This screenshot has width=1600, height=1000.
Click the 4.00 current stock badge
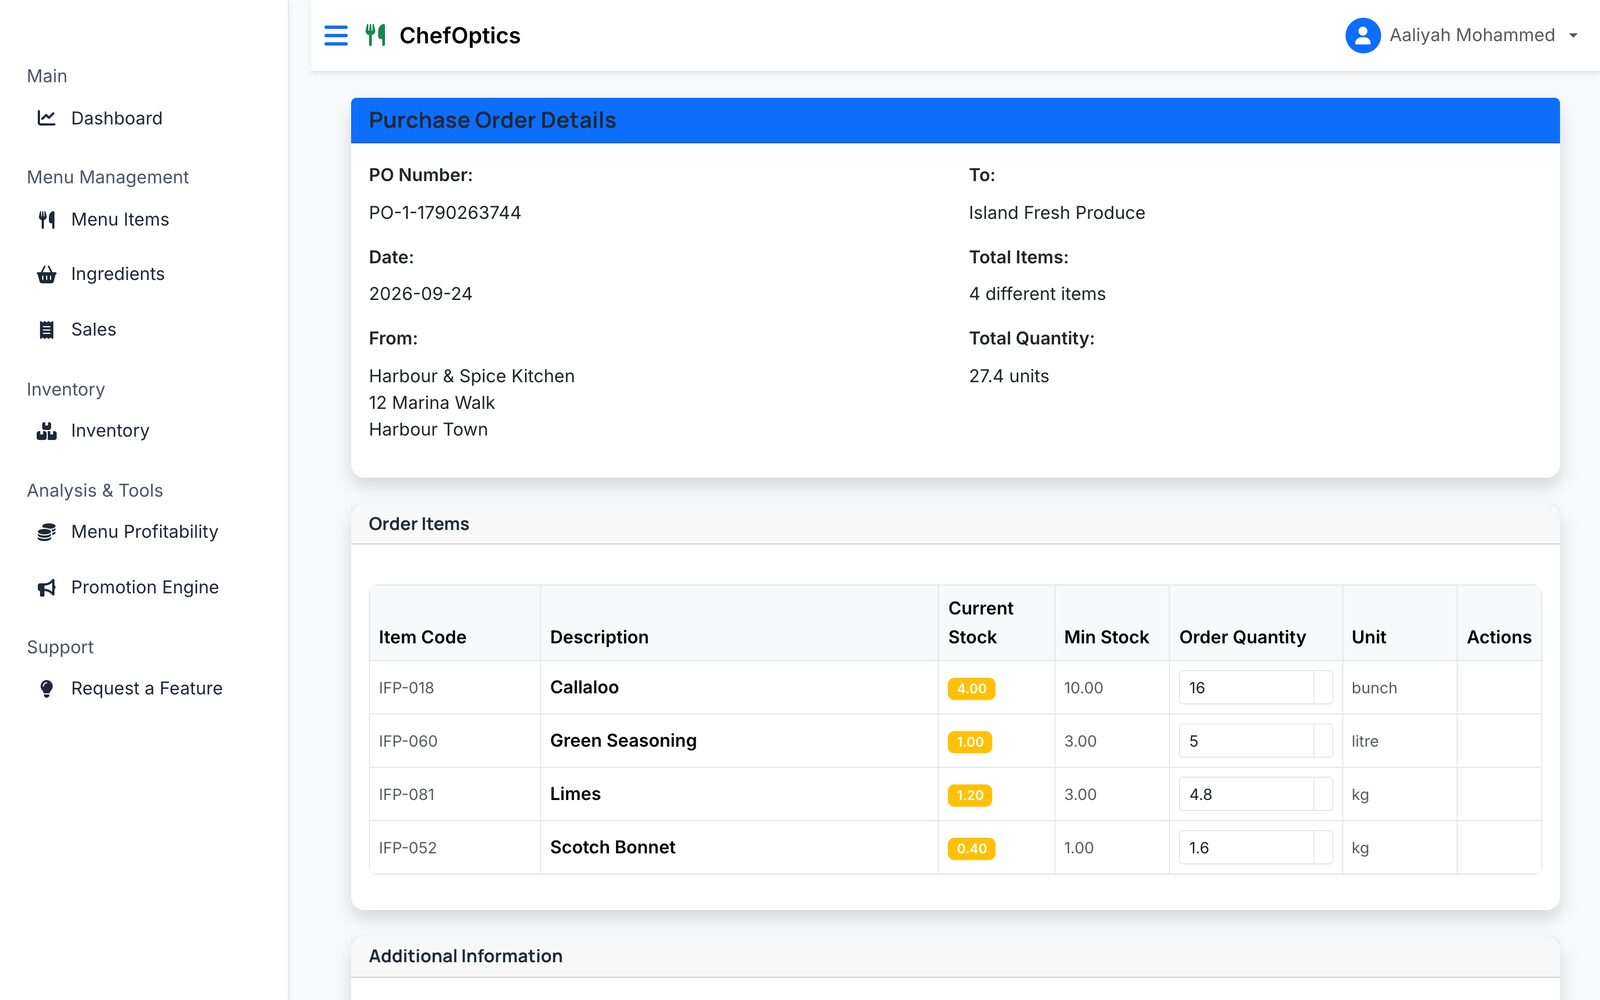[971, 688]
